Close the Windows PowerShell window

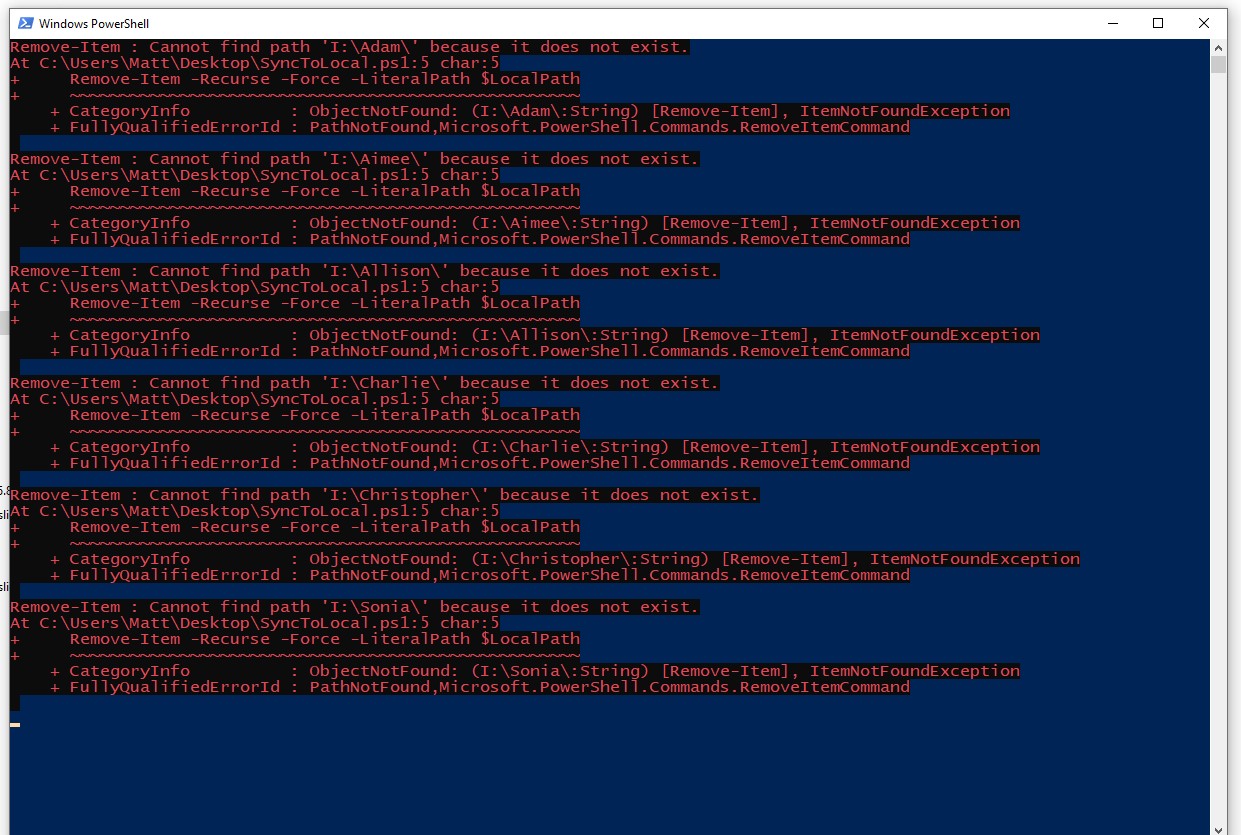1204,23
